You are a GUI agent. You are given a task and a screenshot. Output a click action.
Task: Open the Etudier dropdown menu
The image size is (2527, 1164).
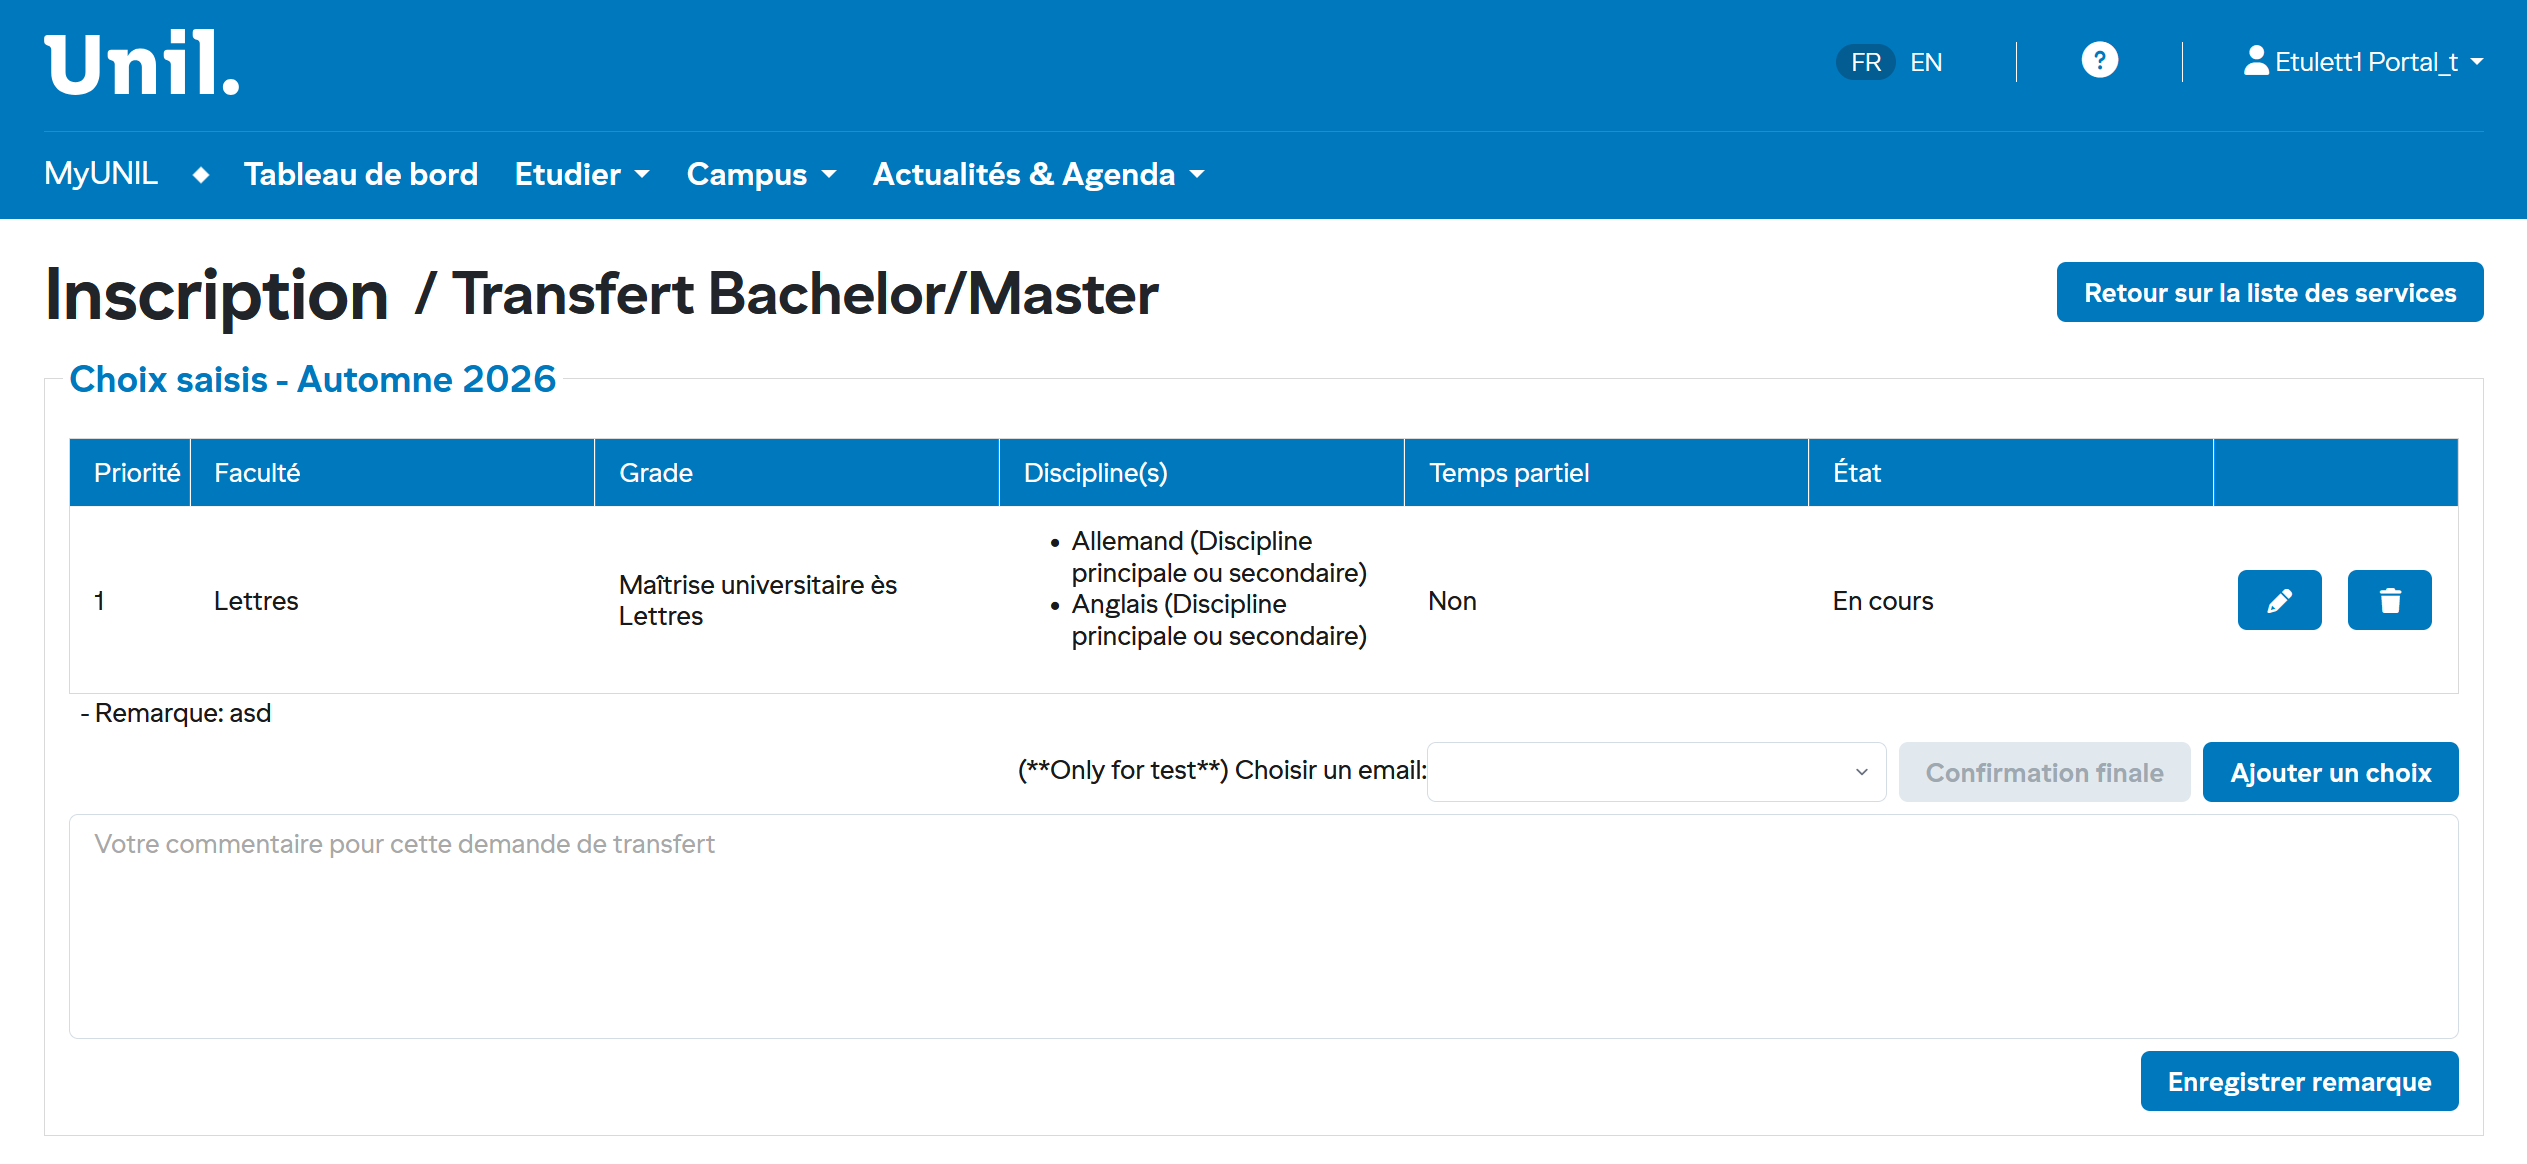[582, 175]
